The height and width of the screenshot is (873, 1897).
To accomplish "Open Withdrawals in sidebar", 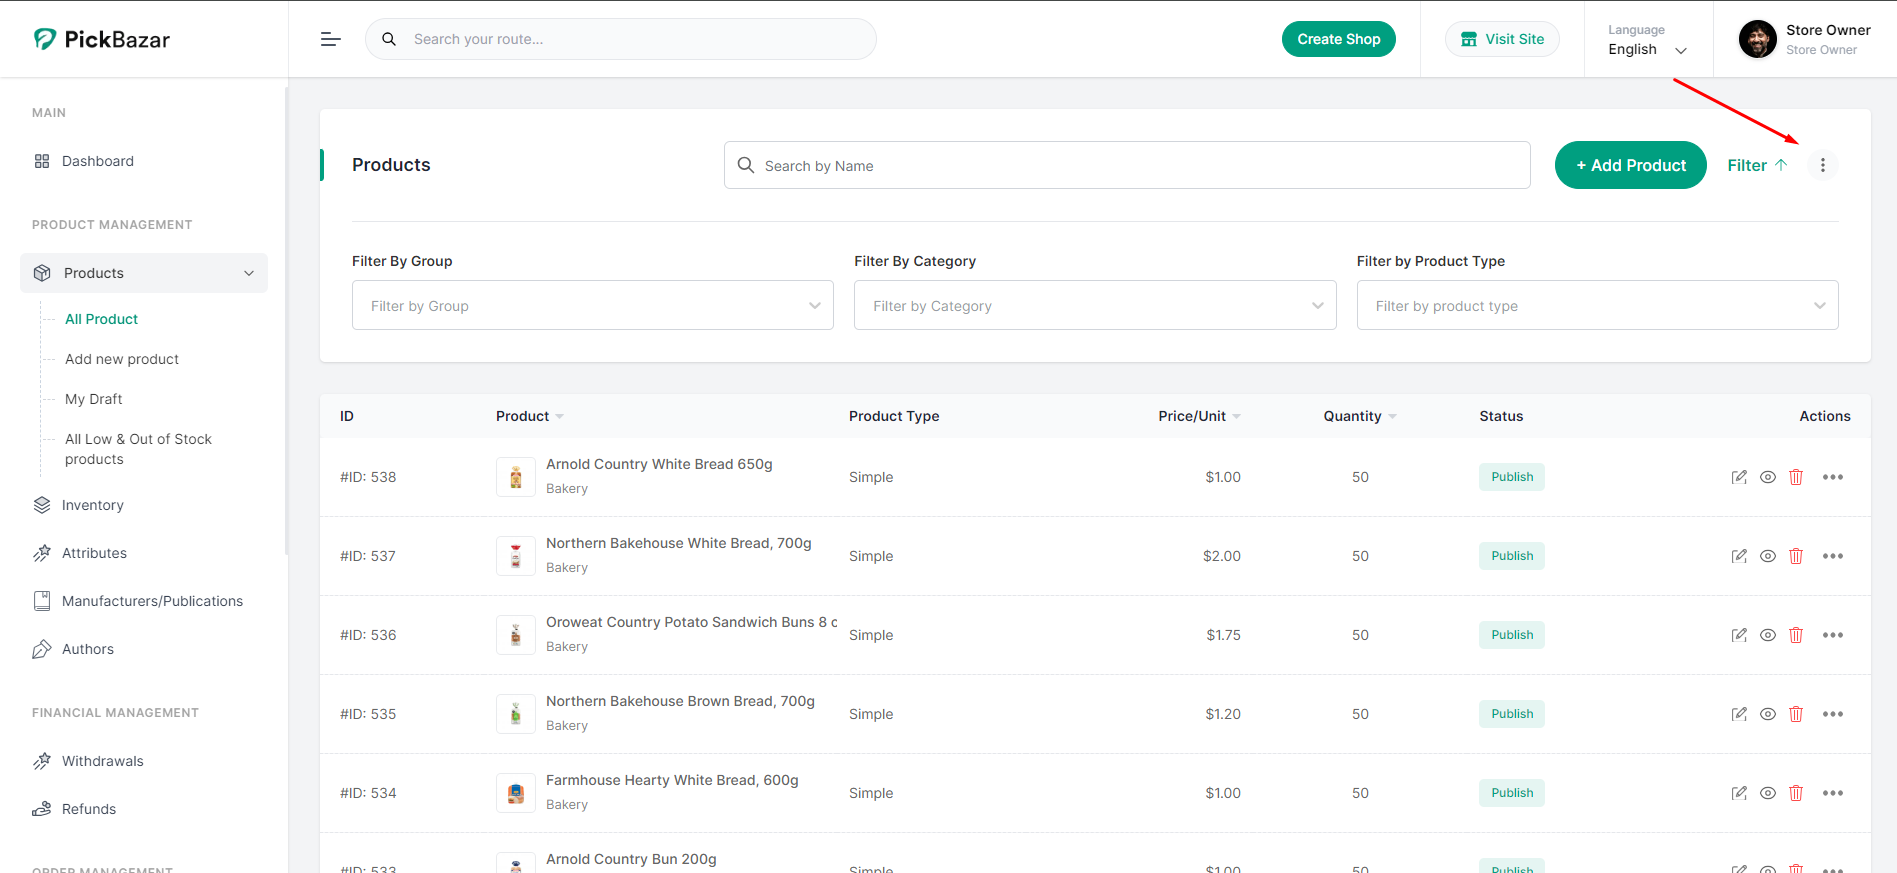I will (x=102, y=761).
